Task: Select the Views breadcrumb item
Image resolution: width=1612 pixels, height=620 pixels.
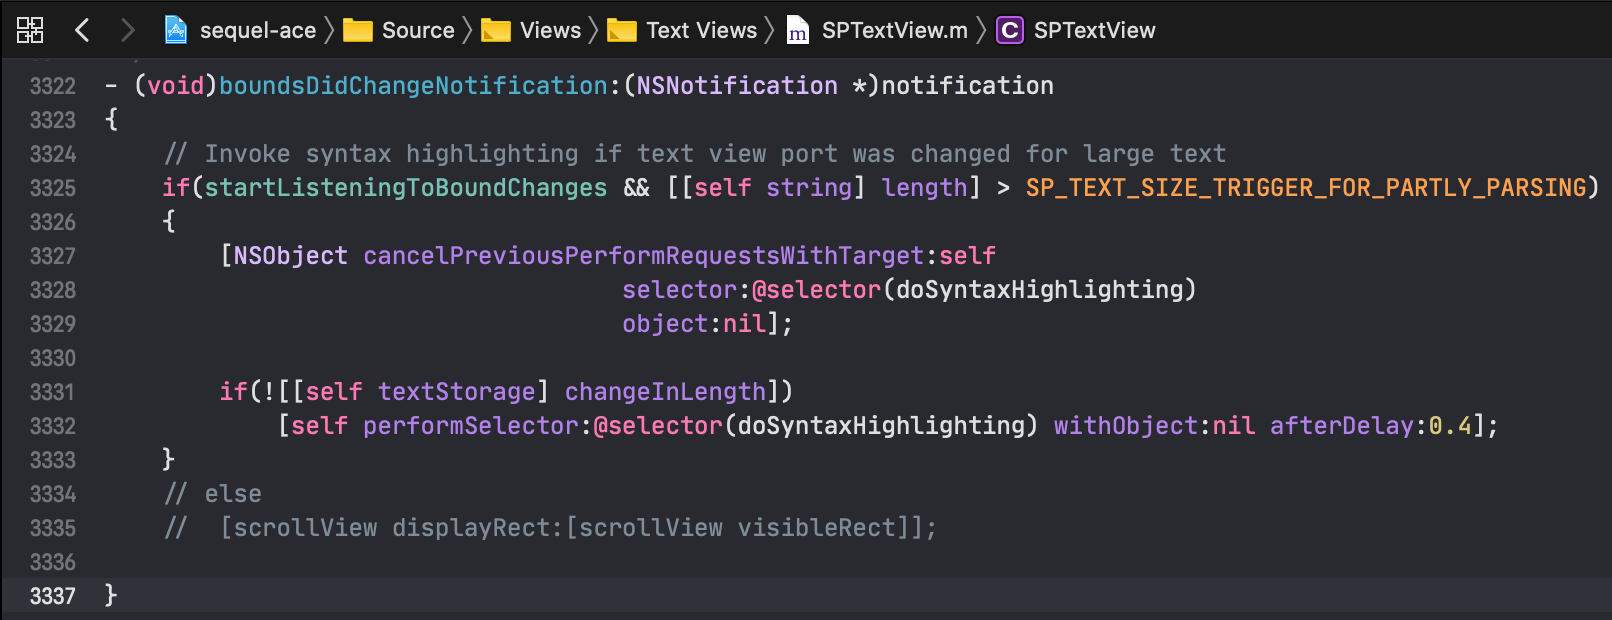Action: (550, 30)
